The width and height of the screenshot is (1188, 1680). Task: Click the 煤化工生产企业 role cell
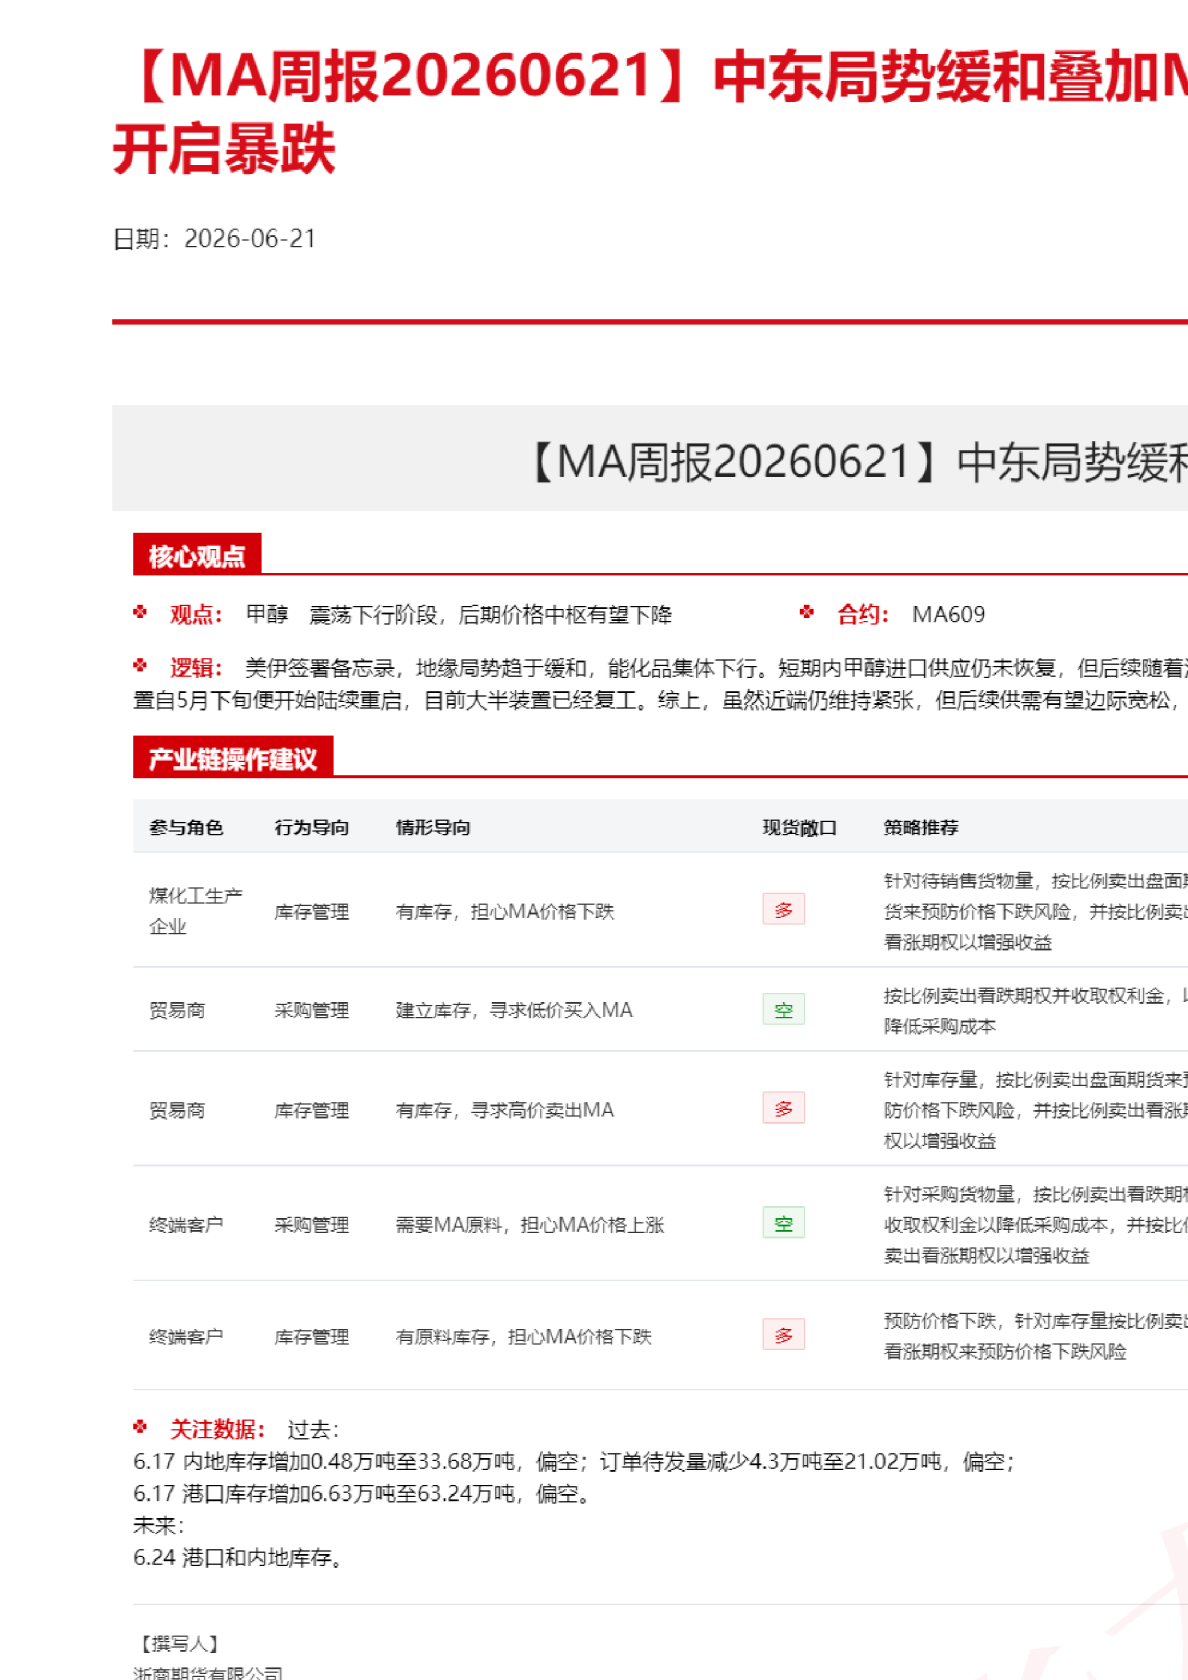[x=196, y=910]
